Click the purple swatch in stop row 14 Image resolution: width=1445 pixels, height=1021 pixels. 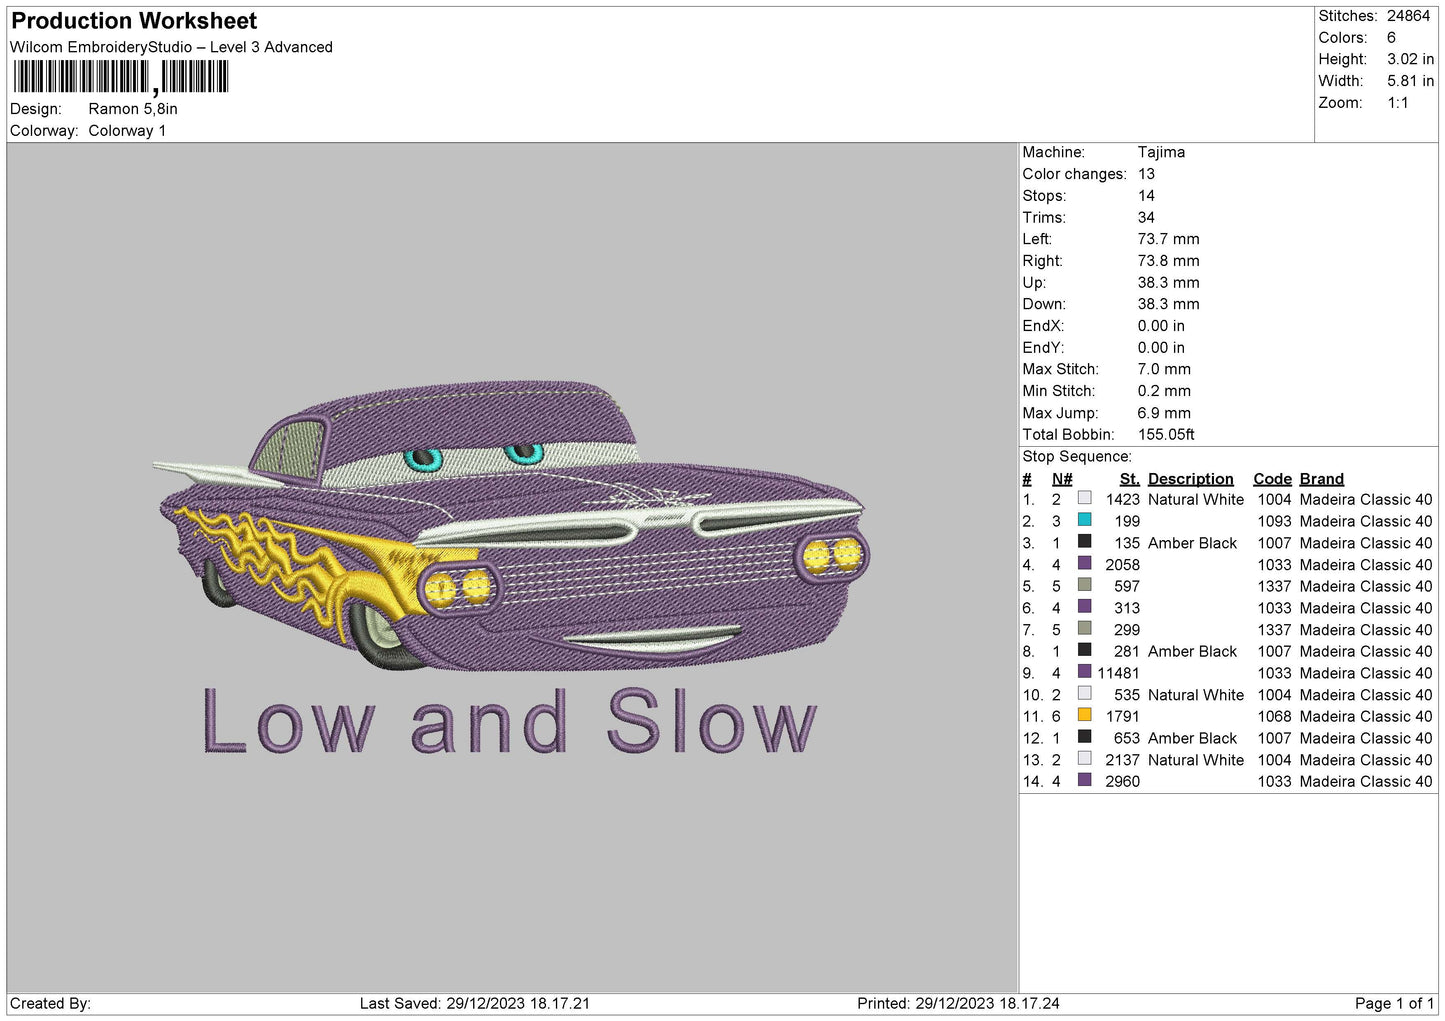click(1084, 780)
